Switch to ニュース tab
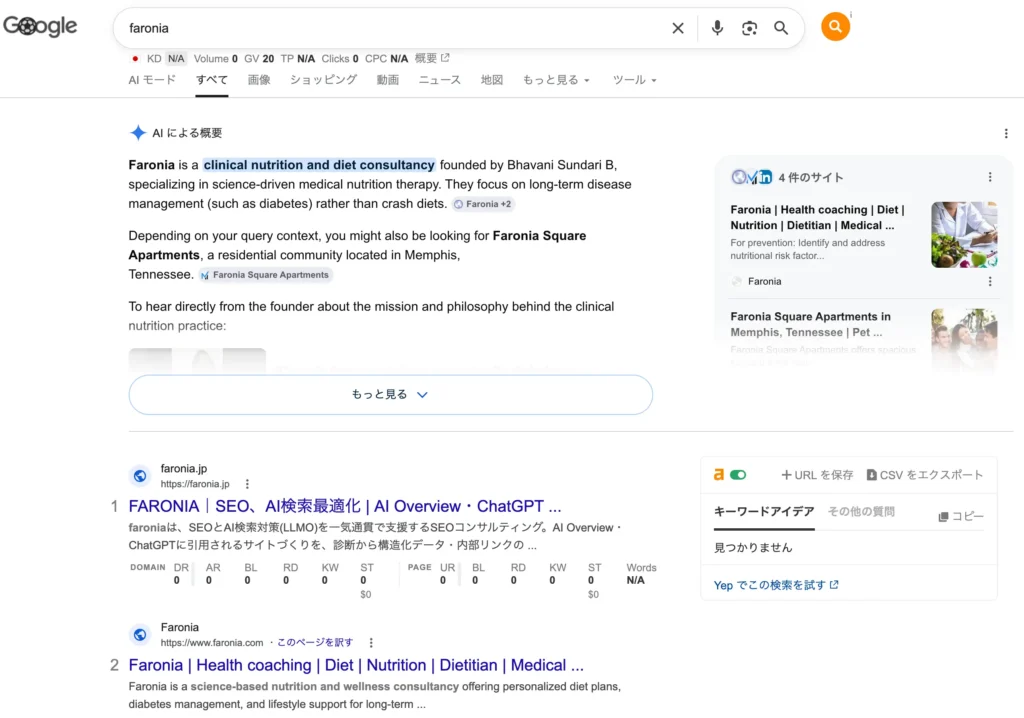The height and width of the screenshot is (718, 1024). pyautogui.click(x=440, y=80)
